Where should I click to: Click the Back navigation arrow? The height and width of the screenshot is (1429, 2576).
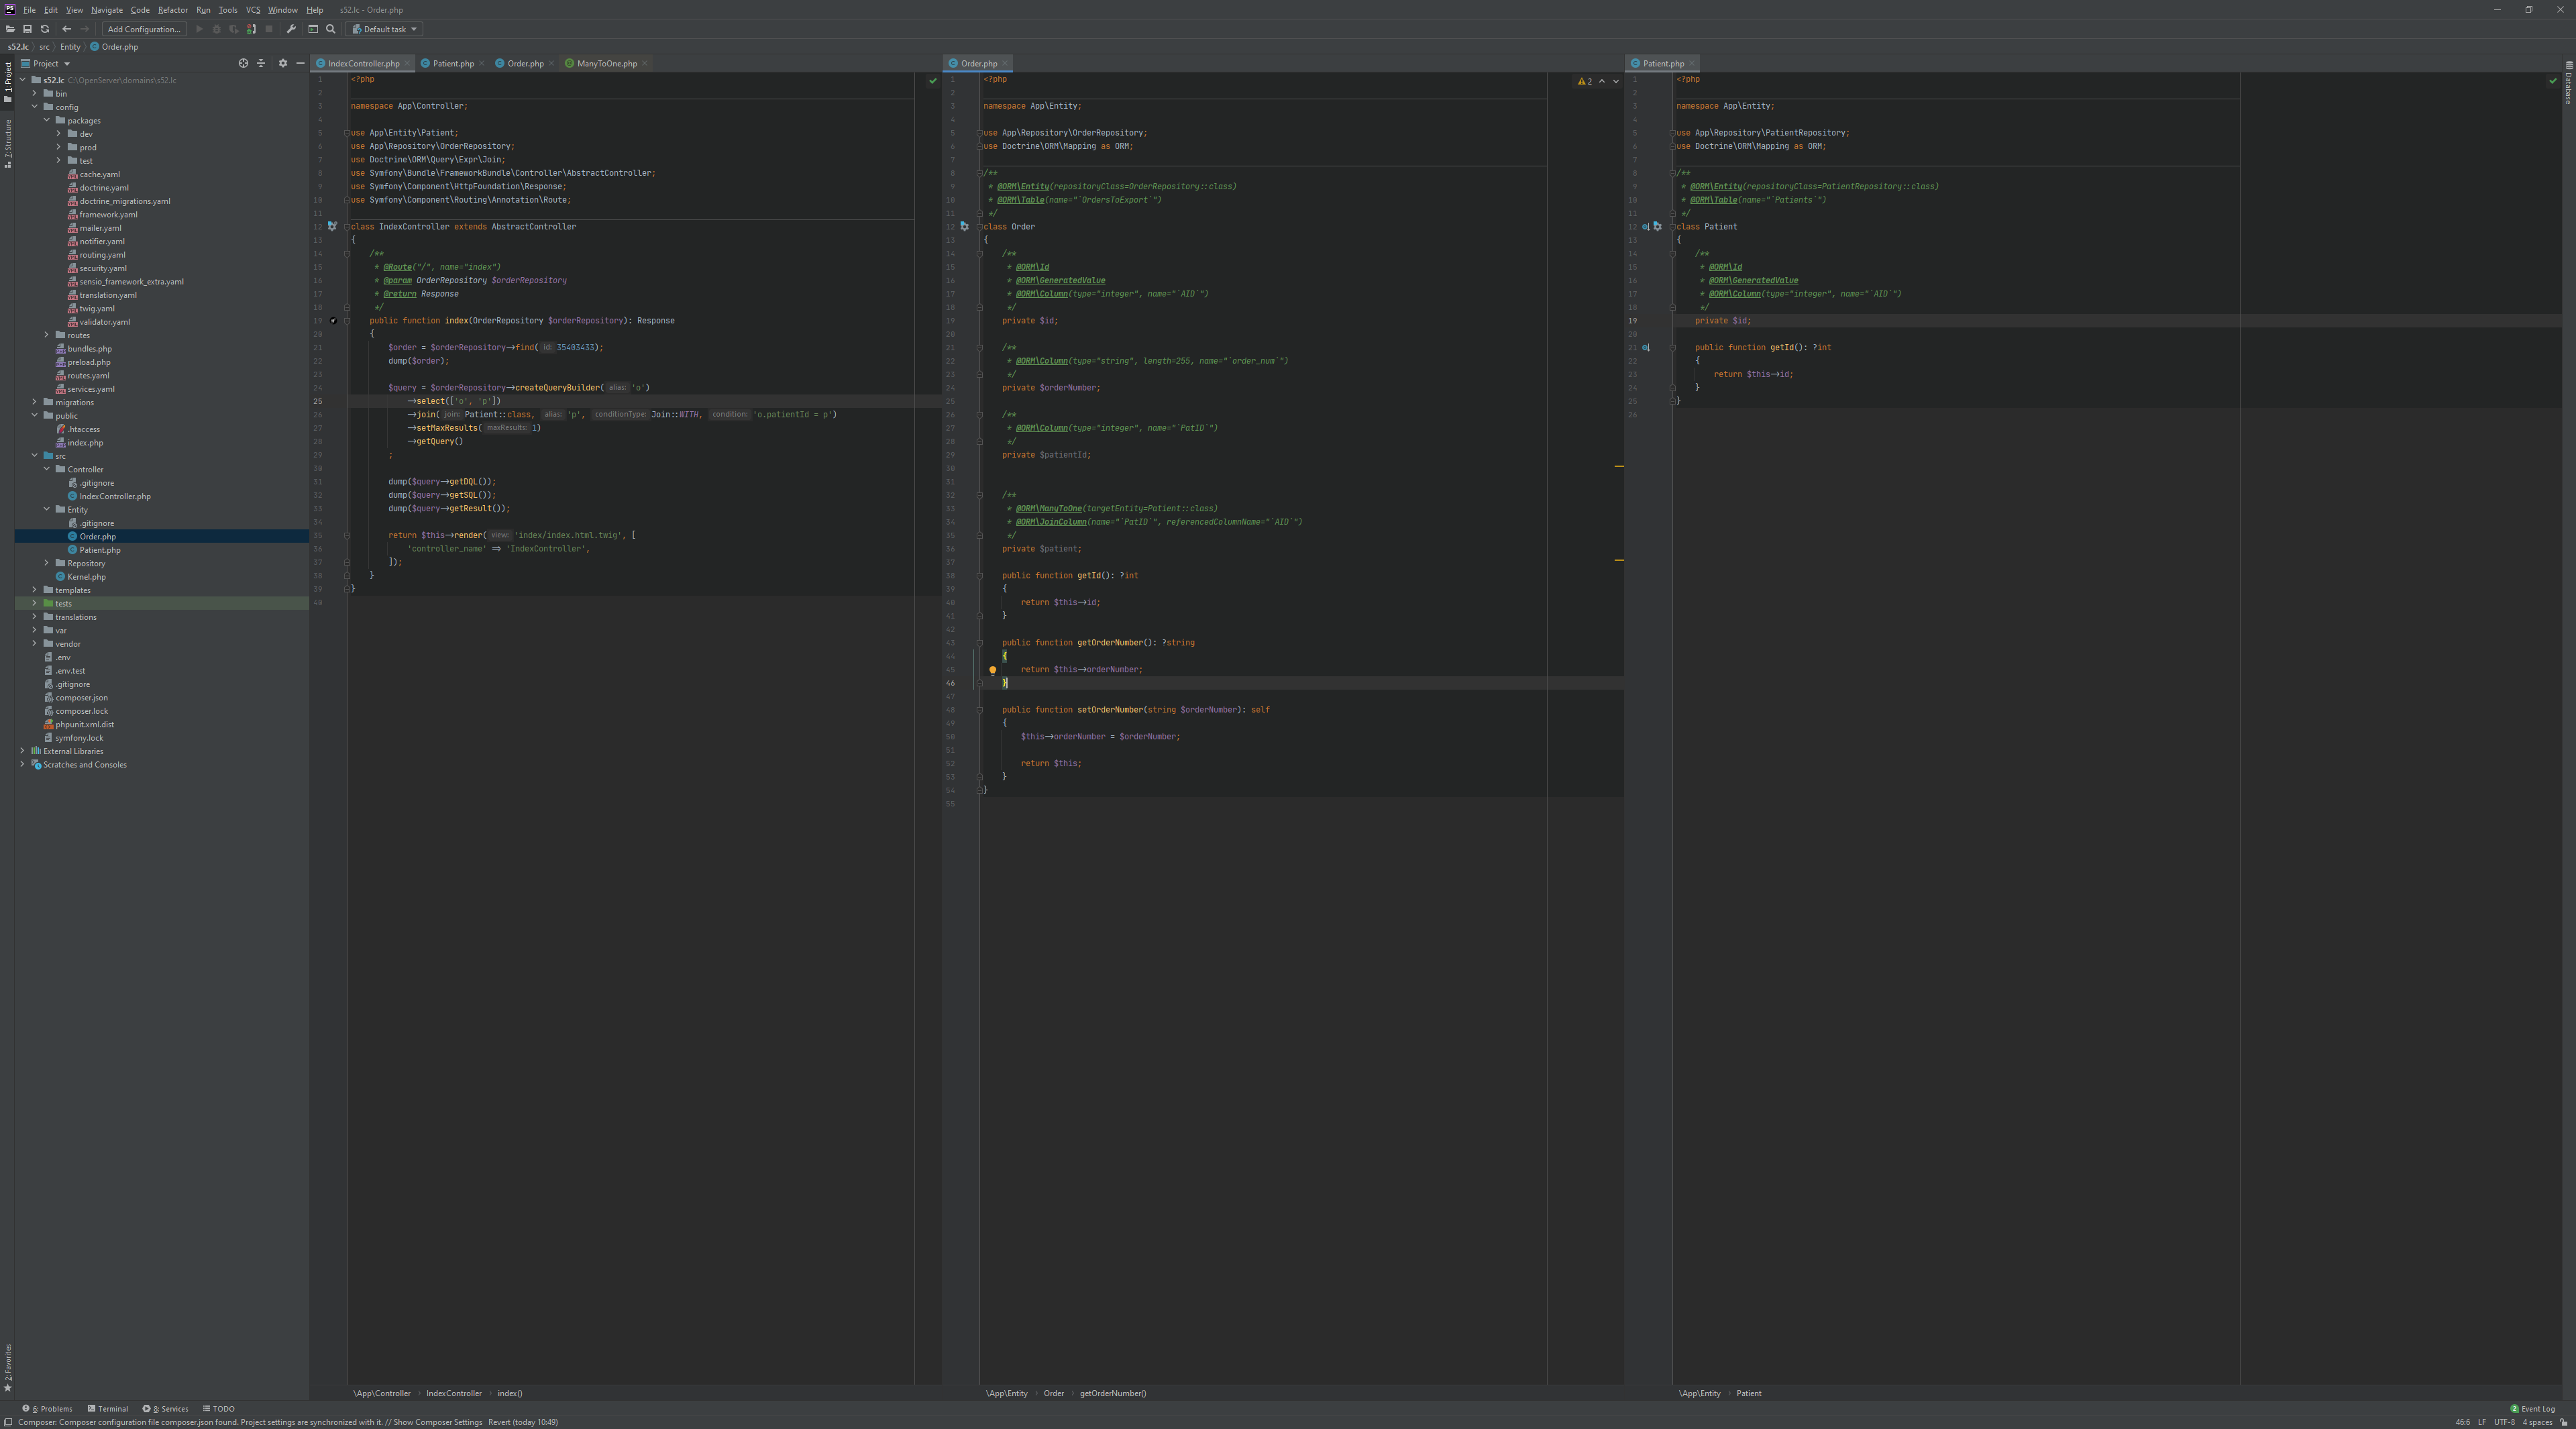67,29
